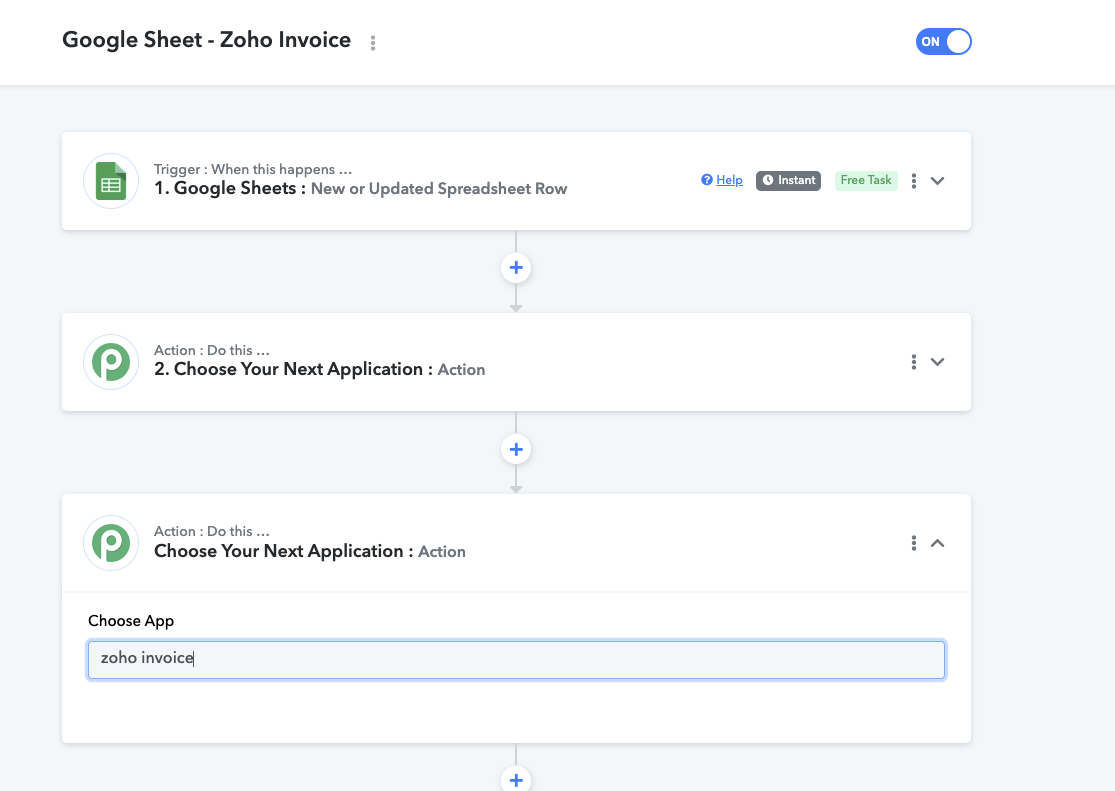The image size is (1115, 791).
Task: Add step between the two actions
Action: pos(516,450)
